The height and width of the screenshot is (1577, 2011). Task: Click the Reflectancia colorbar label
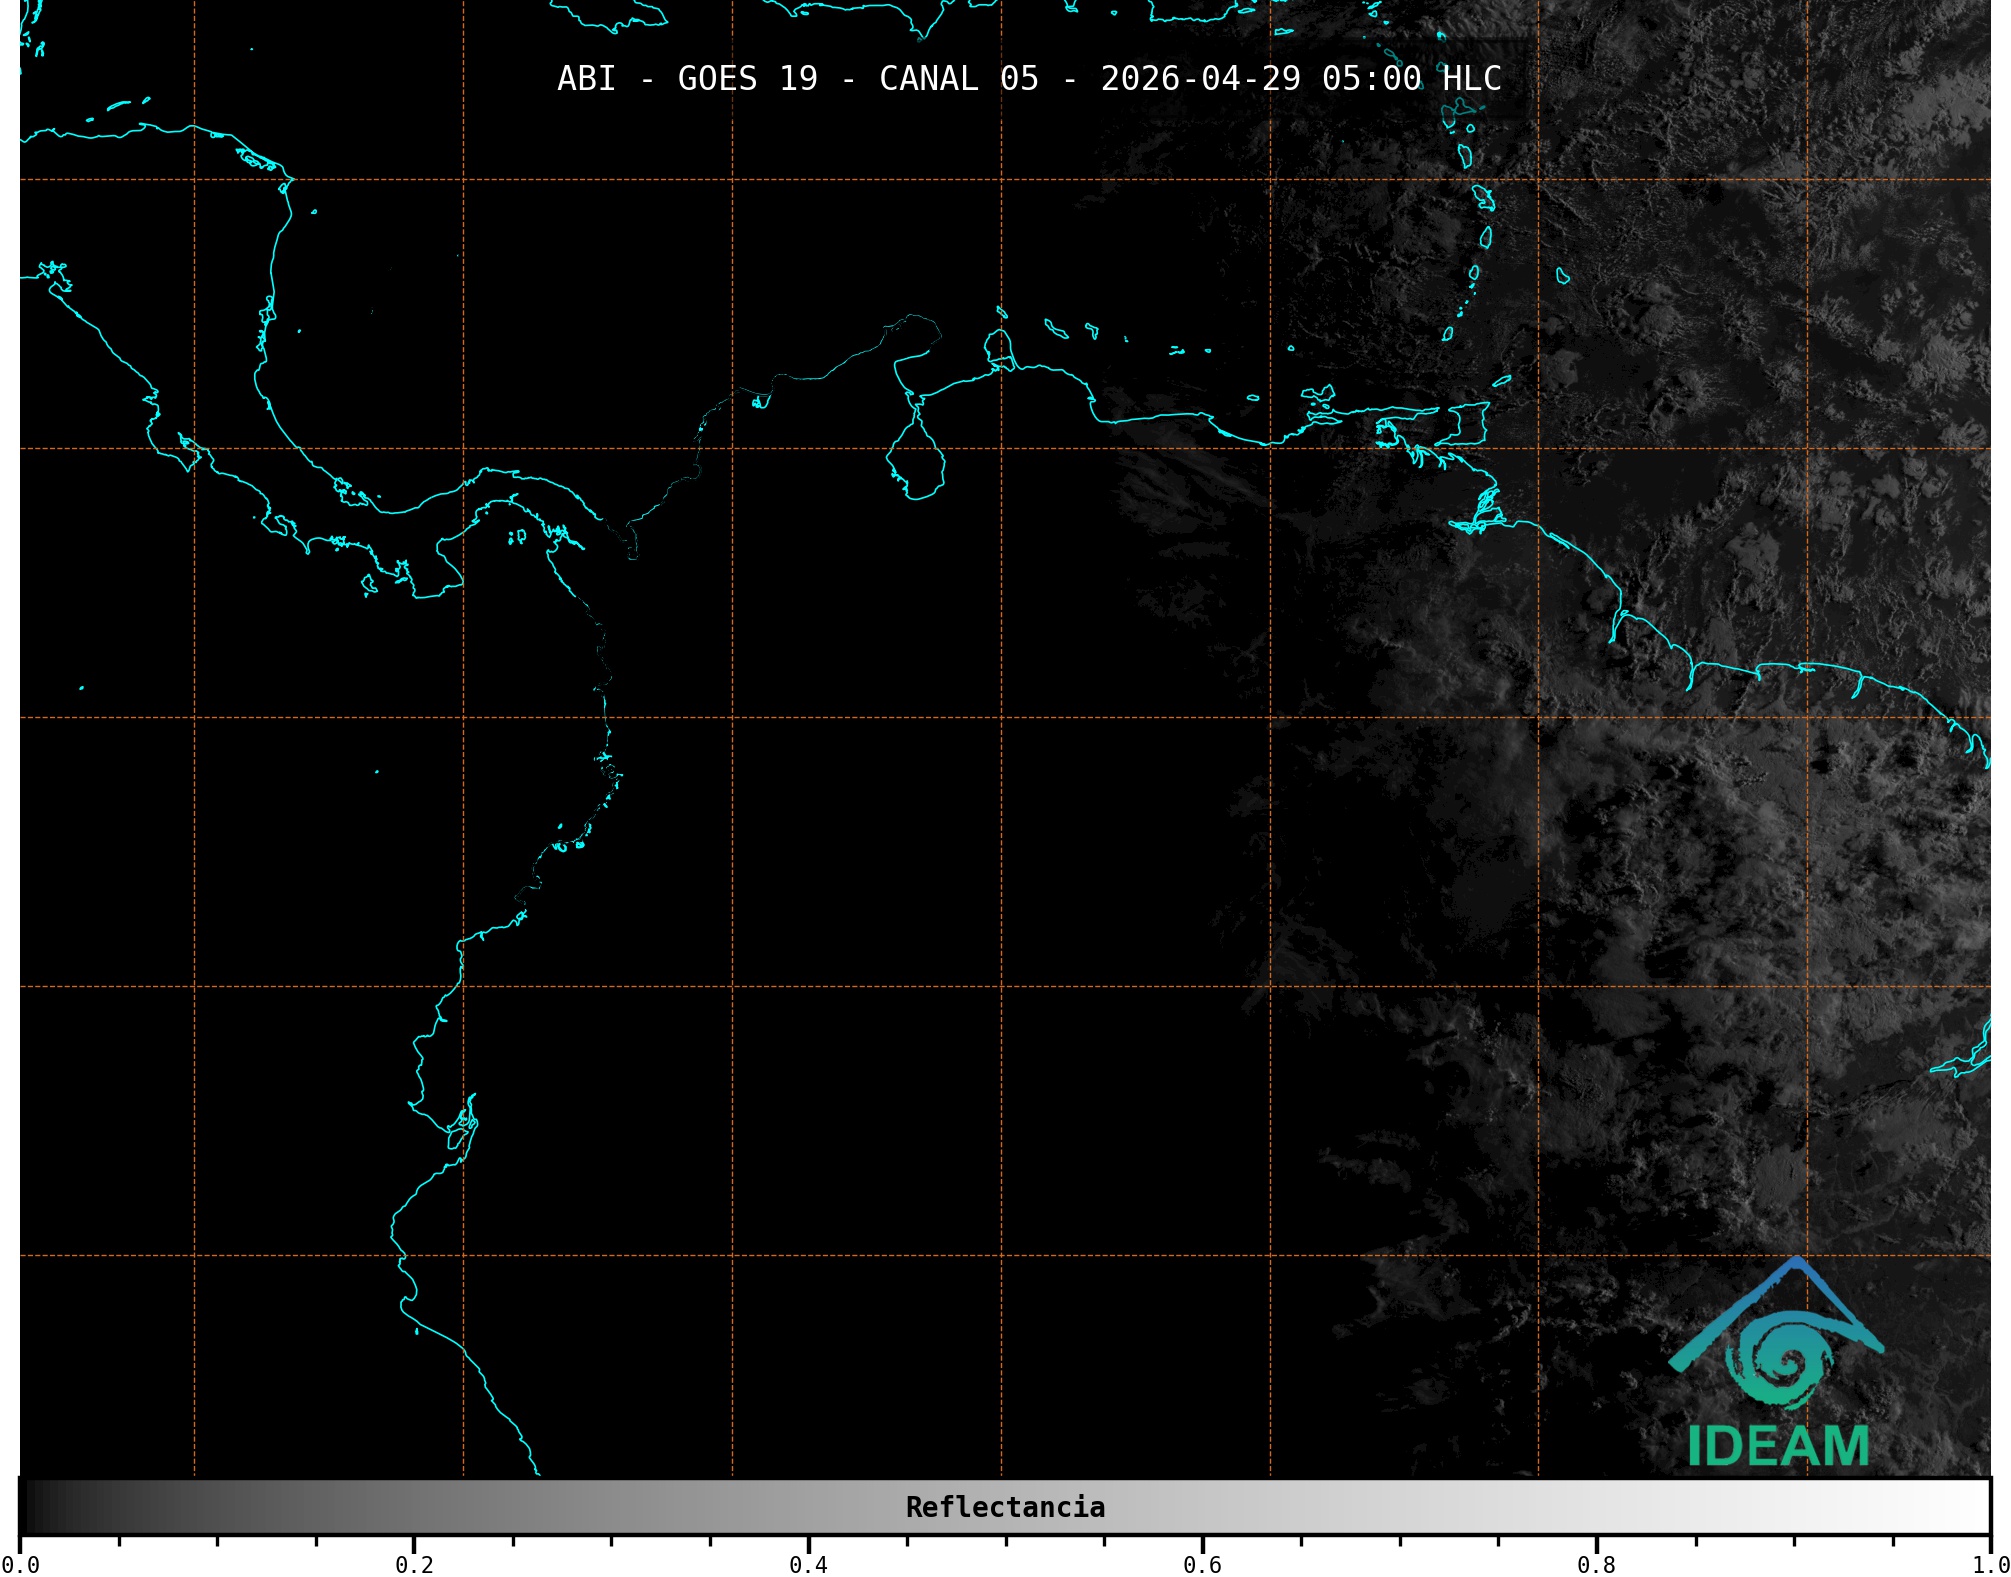pyautogui.click(x=1005, y=1507)
